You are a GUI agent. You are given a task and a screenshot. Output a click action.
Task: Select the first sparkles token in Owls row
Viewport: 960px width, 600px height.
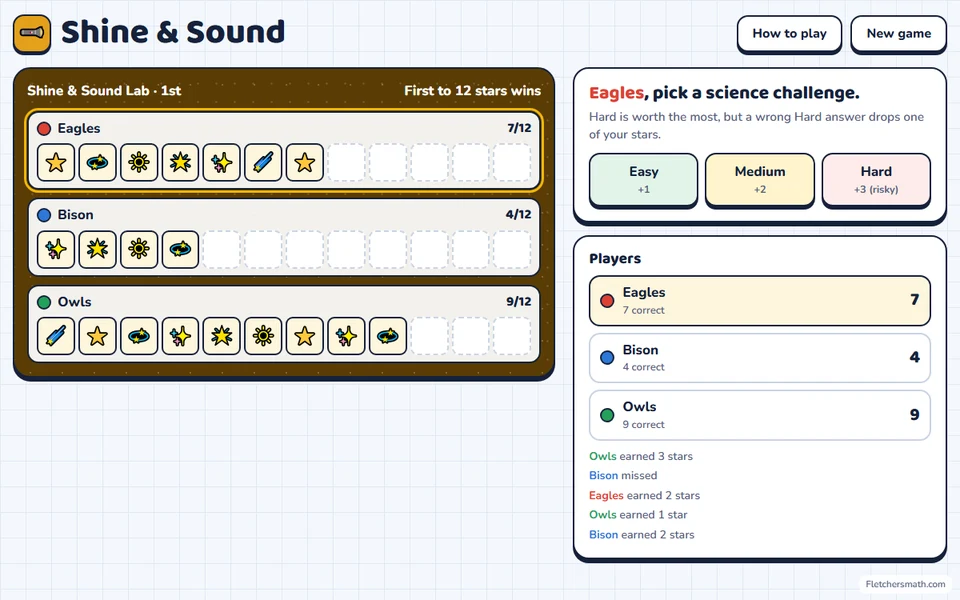tap(180, 336)
